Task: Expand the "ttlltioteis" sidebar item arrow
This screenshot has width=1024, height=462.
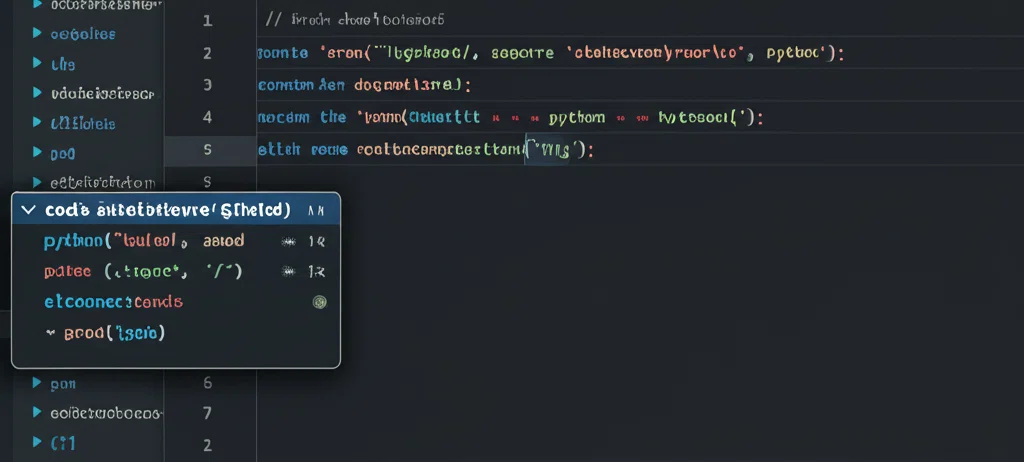Action: [x=37, y=123]
